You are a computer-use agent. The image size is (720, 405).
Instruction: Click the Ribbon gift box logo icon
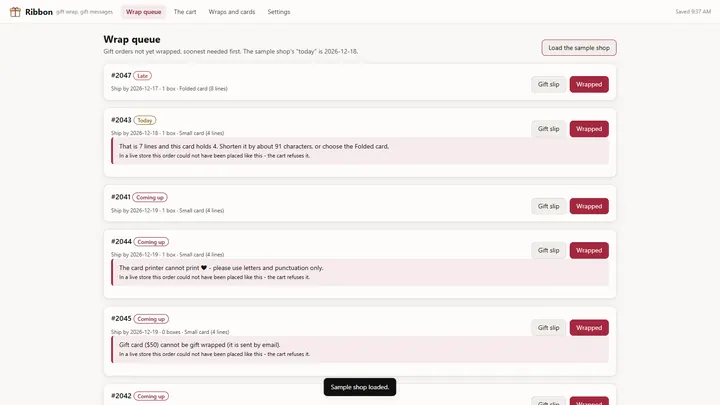point(15,12)
